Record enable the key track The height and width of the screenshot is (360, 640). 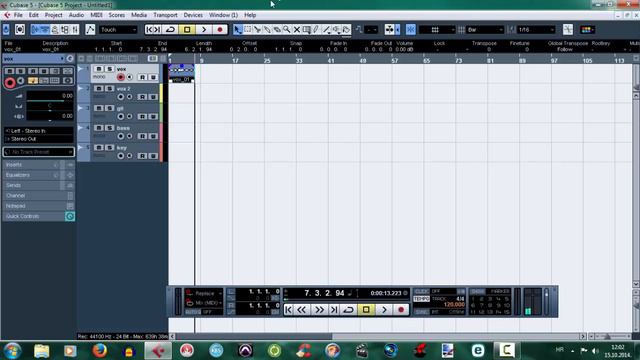click(x=120, y=156)
